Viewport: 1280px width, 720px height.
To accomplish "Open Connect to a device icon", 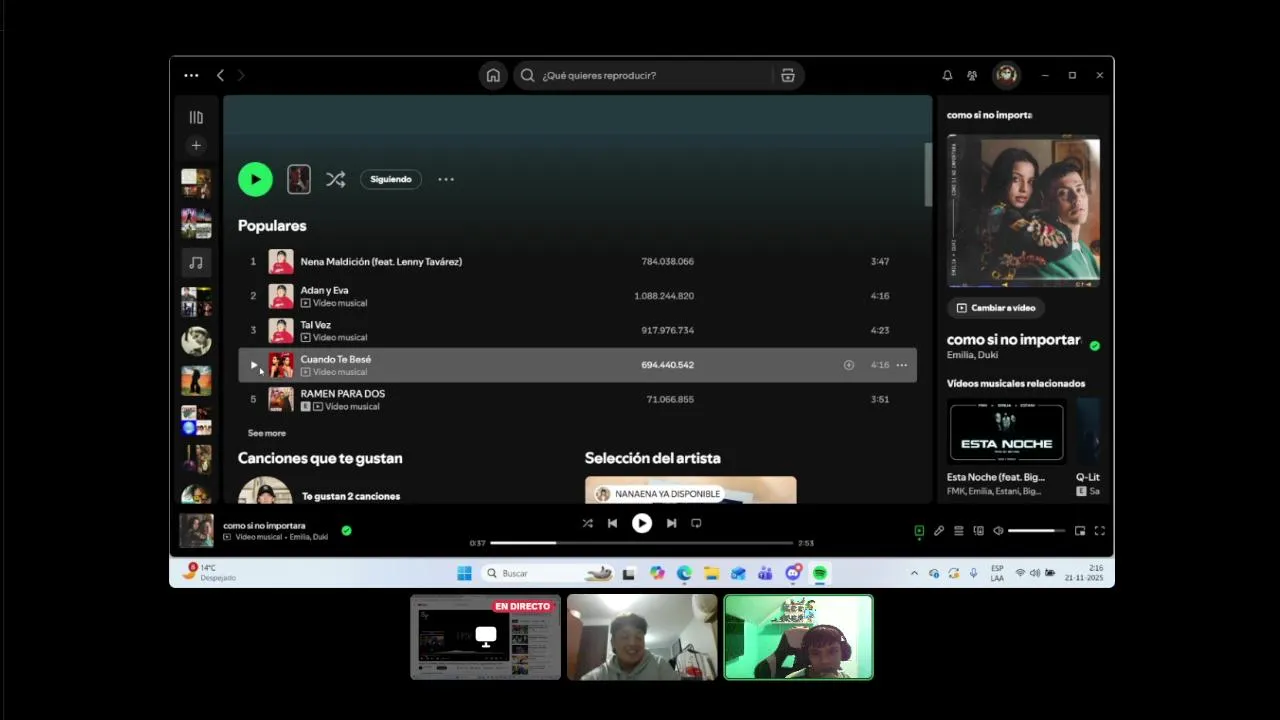I will [978, 531].
